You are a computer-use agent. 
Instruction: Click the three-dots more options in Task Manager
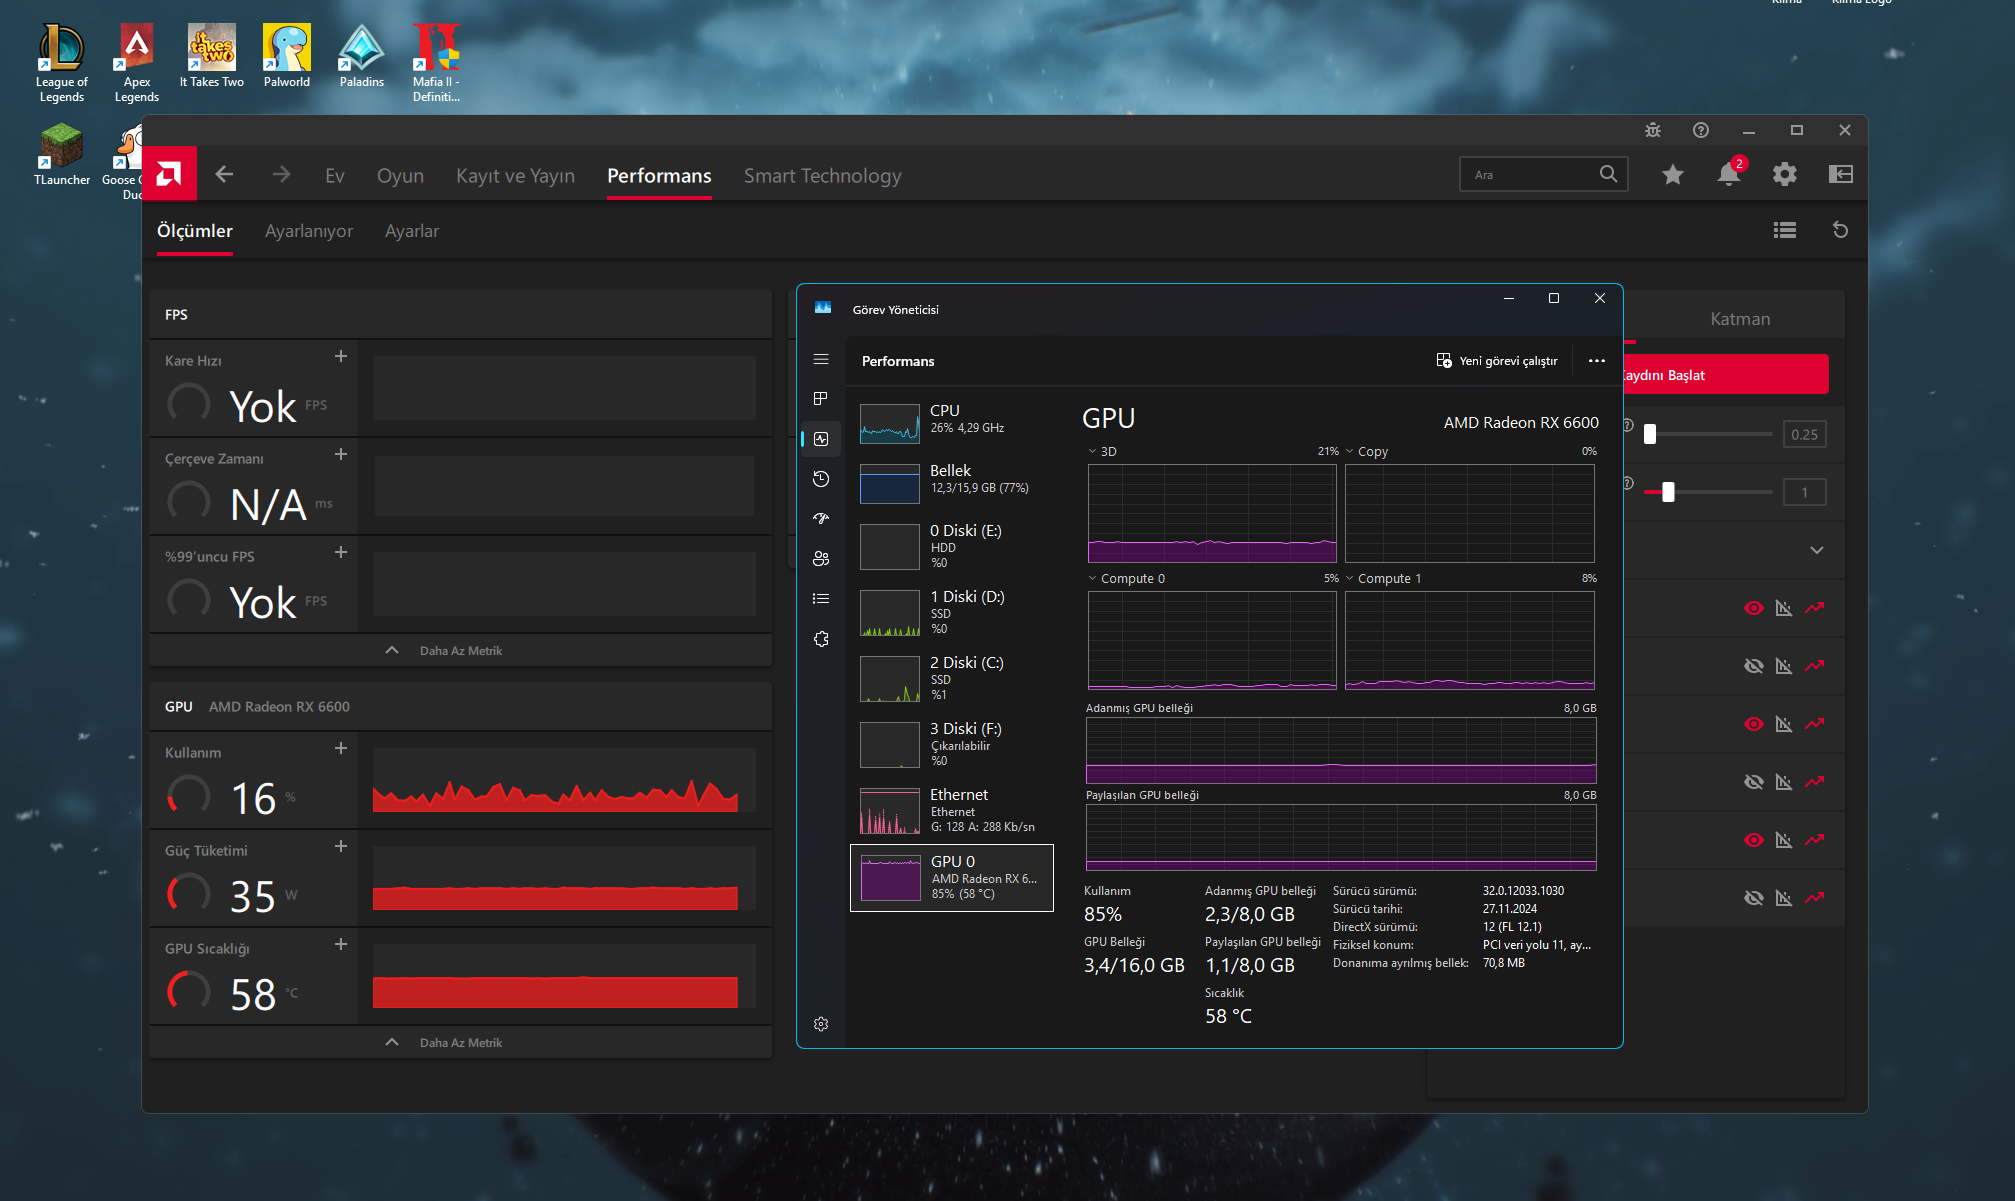[x=1597, y=361]
